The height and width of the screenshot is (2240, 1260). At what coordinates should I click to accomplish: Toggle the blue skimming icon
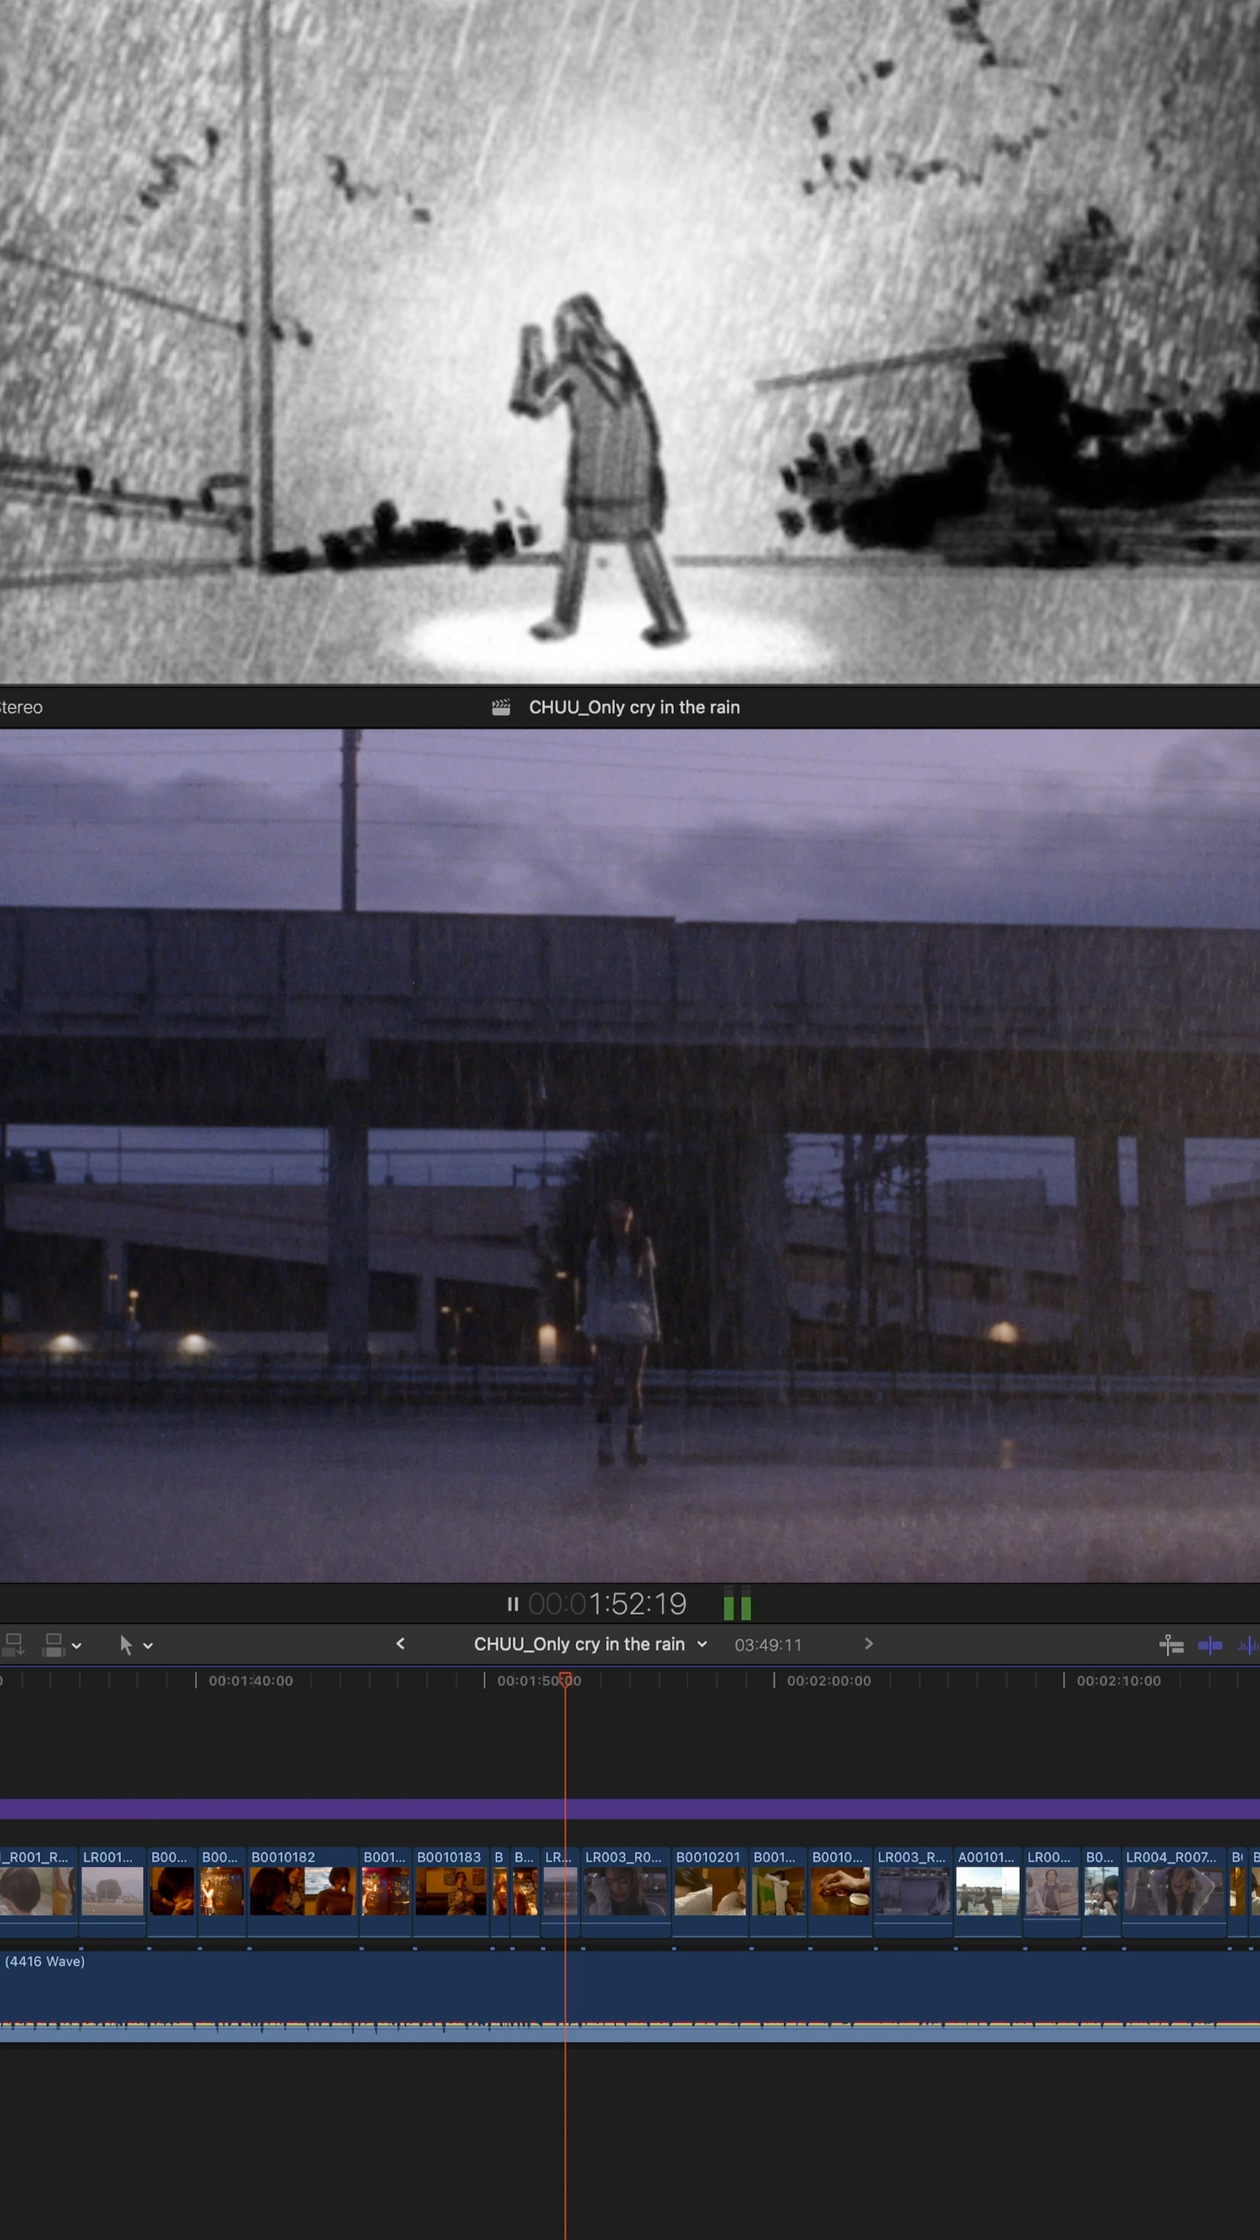coord(1210,1644)
